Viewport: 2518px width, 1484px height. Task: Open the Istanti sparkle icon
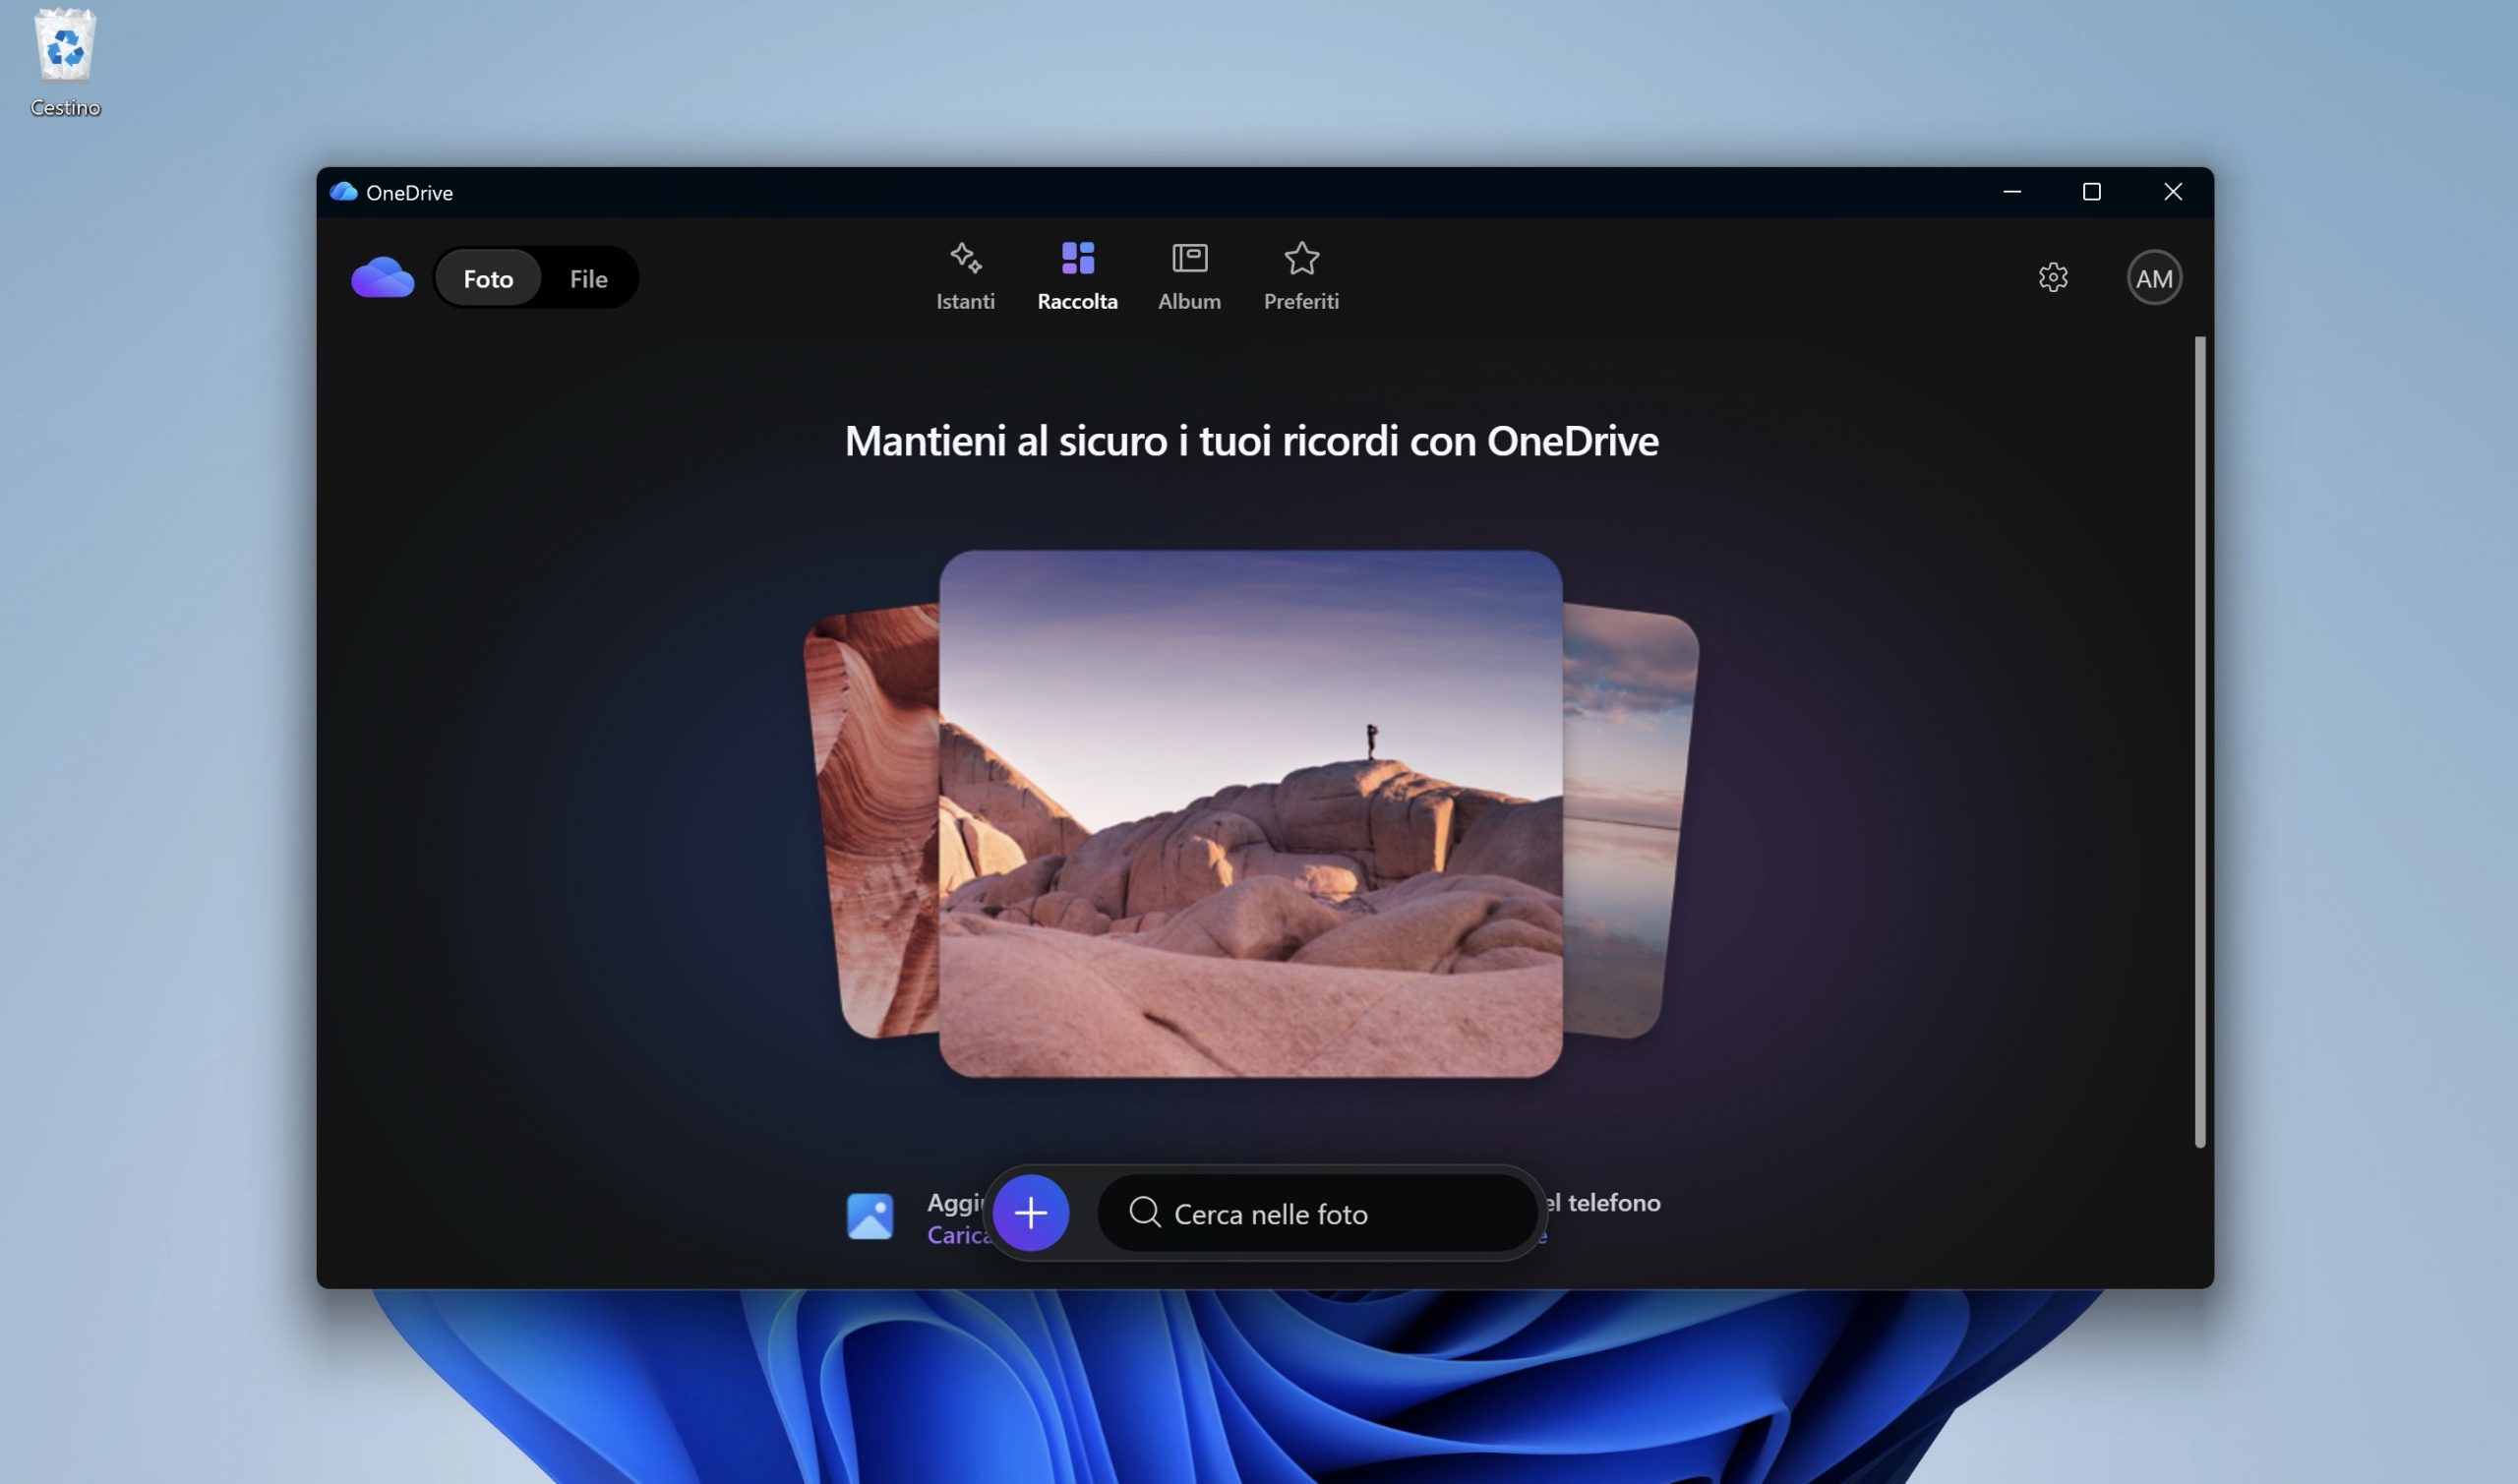pos(965,259)
